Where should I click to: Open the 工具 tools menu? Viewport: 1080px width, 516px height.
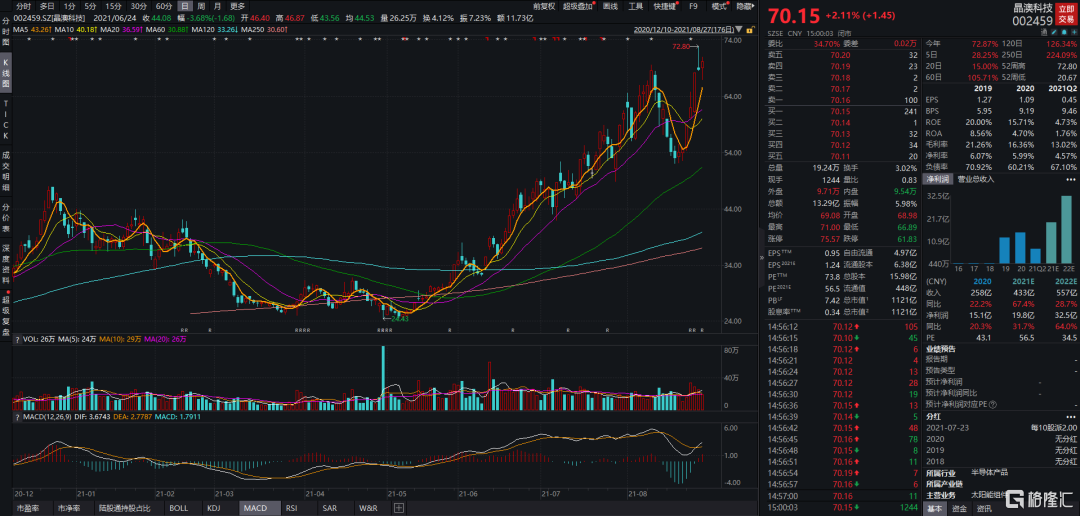coord(636,6)
